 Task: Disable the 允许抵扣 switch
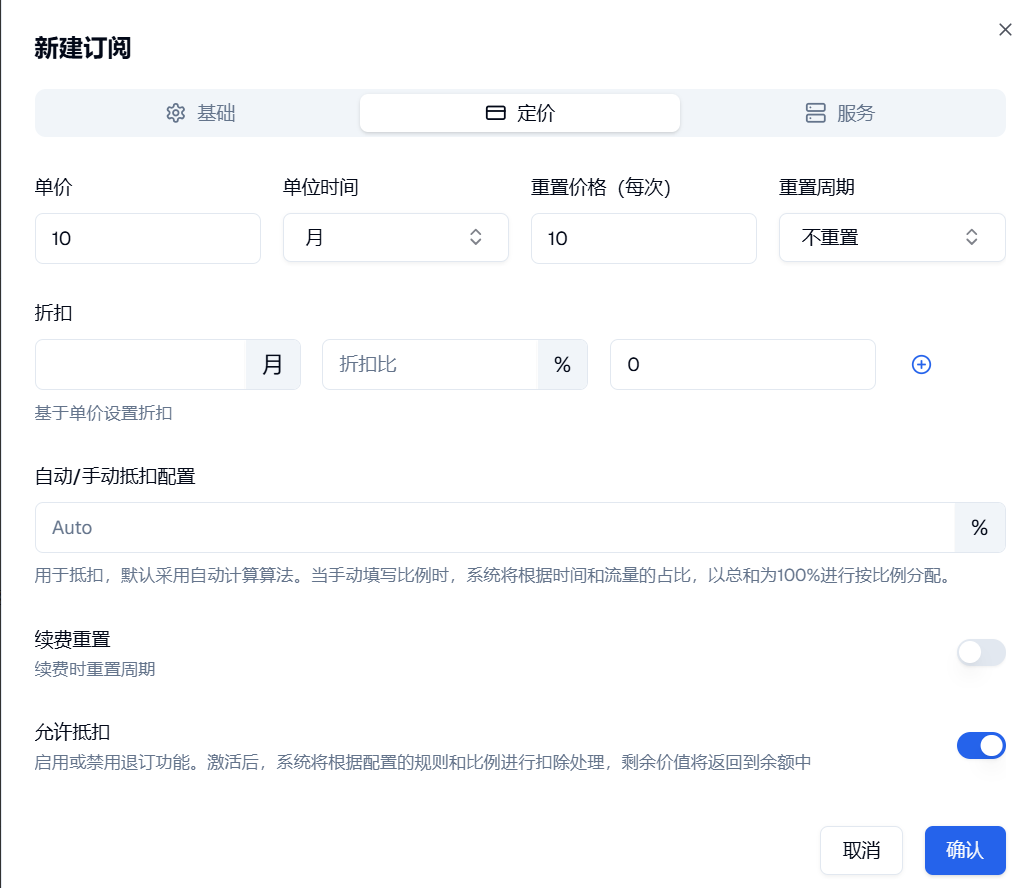(x=981, y=746)
